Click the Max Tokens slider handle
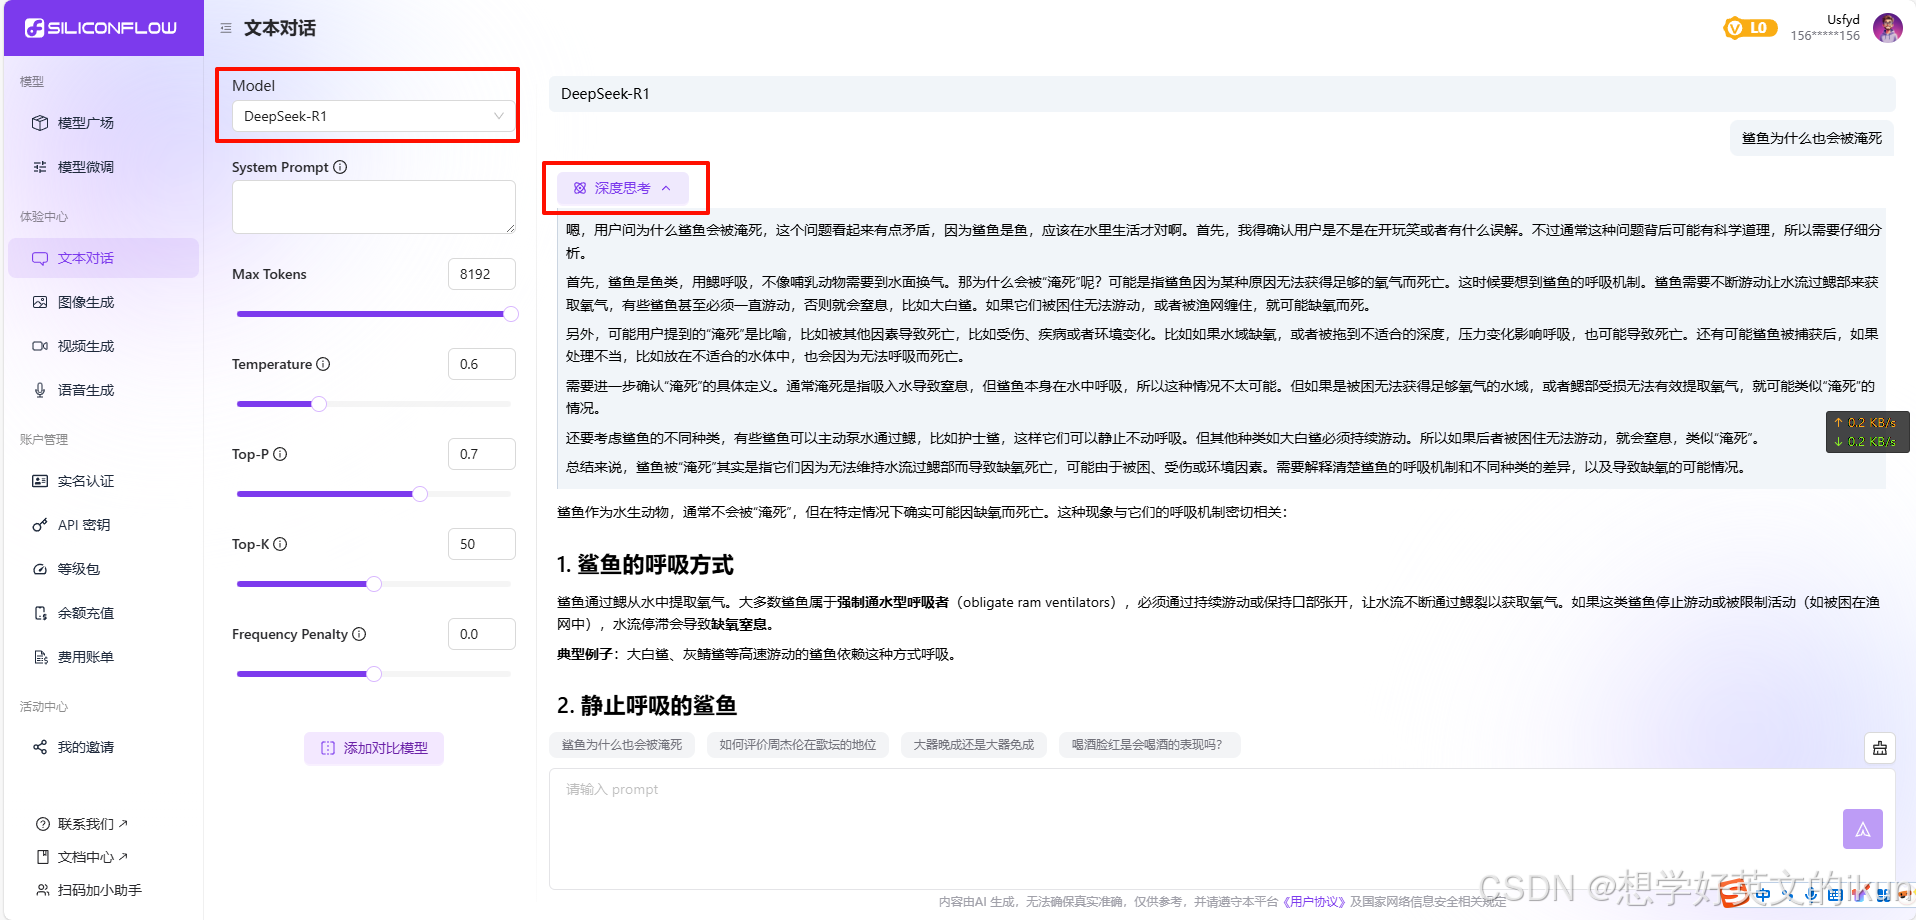 (x=511, y=314)
